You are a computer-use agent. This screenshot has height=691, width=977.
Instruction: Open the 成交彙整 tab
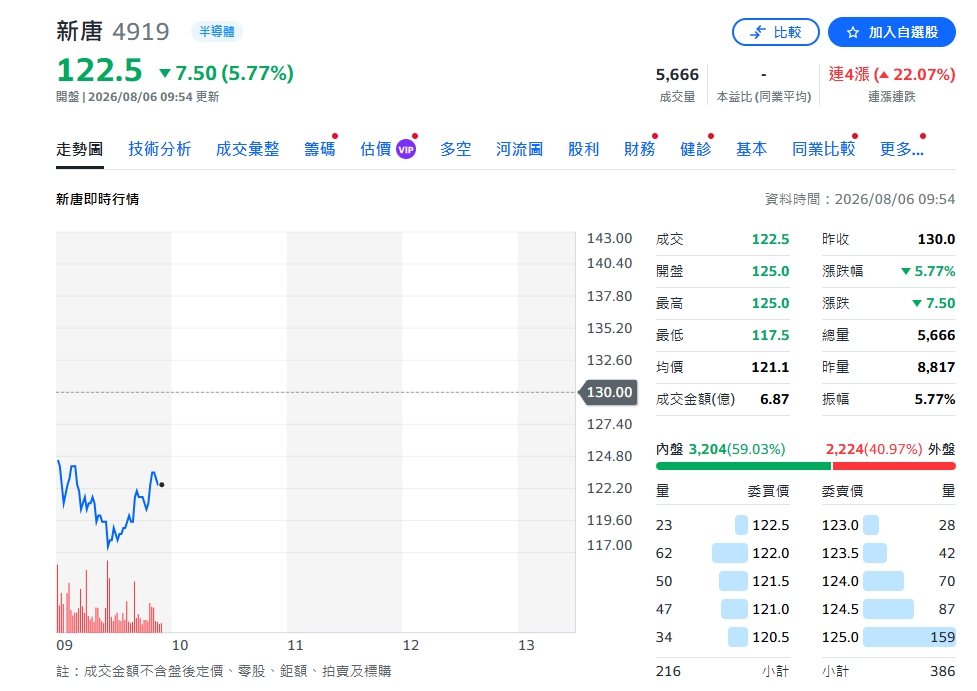coord(247,150)
